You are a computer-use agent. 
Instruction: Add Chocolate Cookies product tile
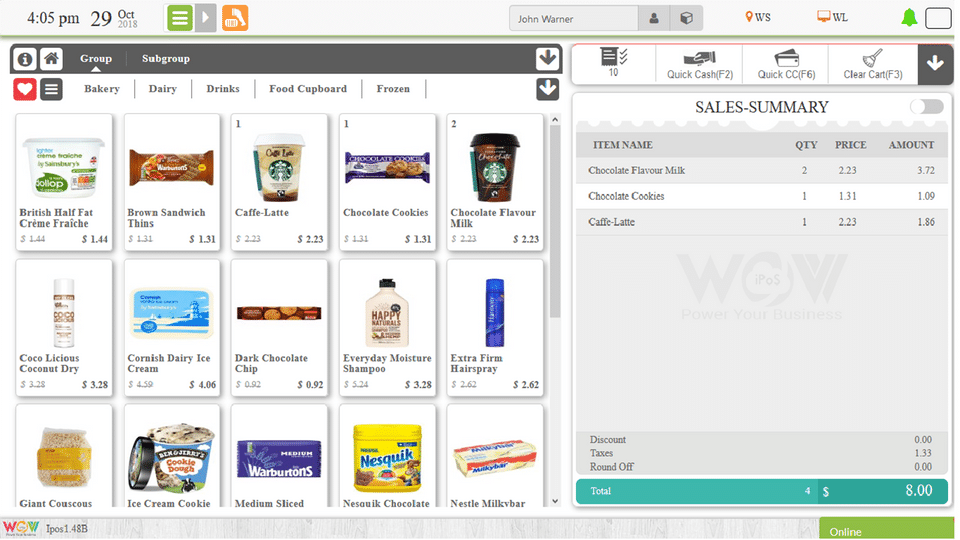coord(387,182)
